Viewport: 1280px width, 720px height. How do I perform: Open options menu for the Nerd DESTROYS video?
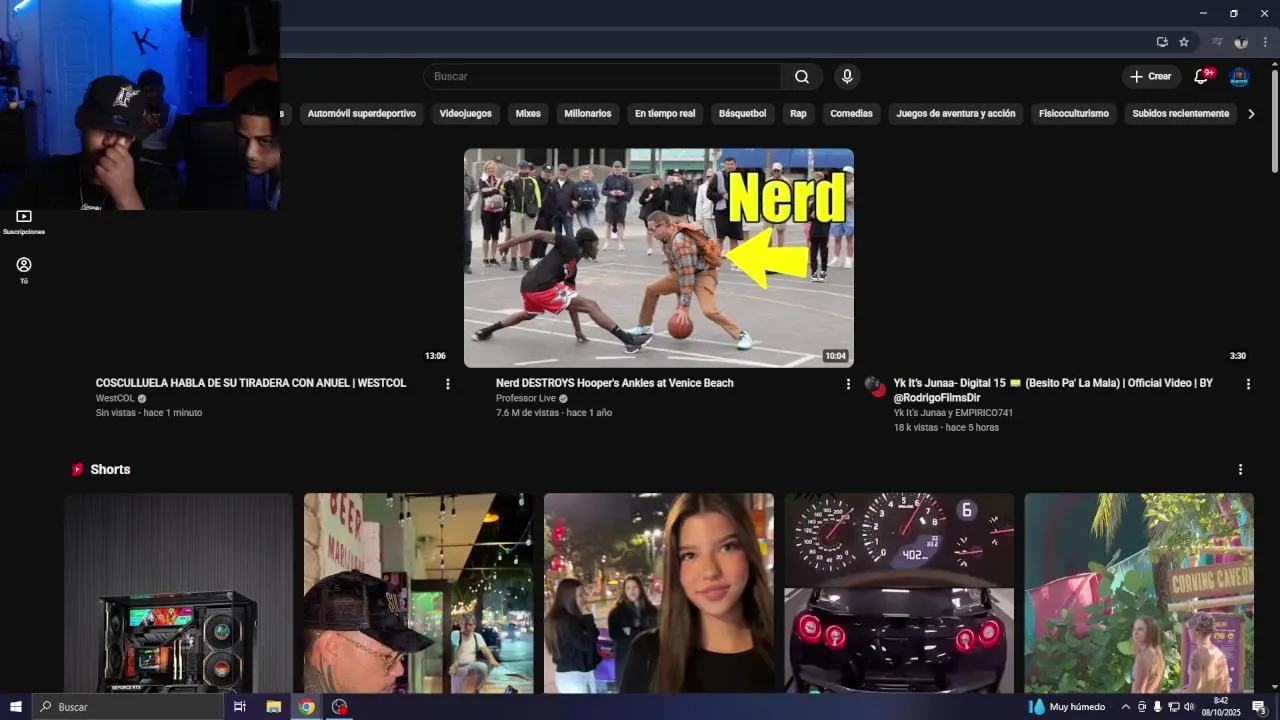click(x=848, y=384)
